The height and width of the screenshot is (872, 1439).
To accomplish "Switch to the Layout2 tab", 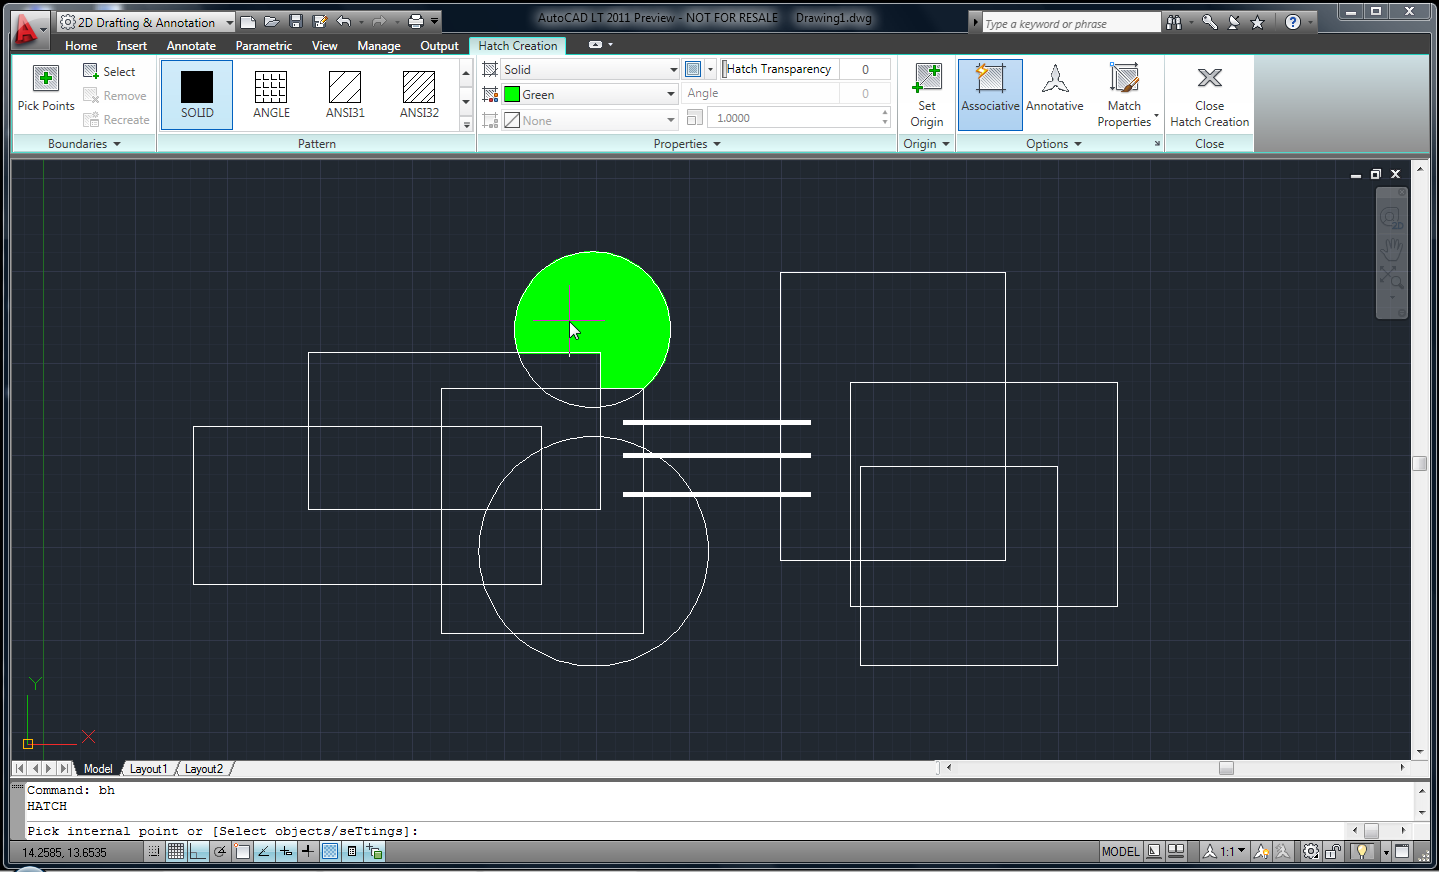I will 204,769.
